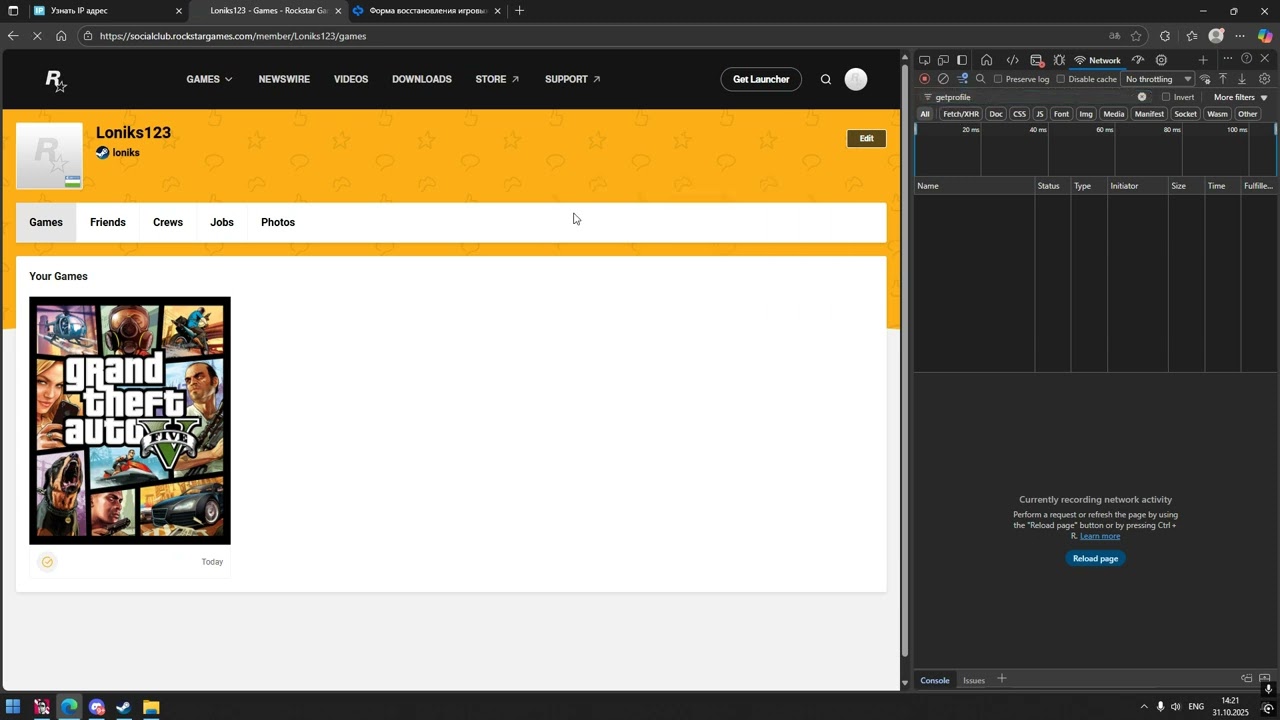
Task: Check the Invert filter checkbox
Action: click(x=1166, y=97)
